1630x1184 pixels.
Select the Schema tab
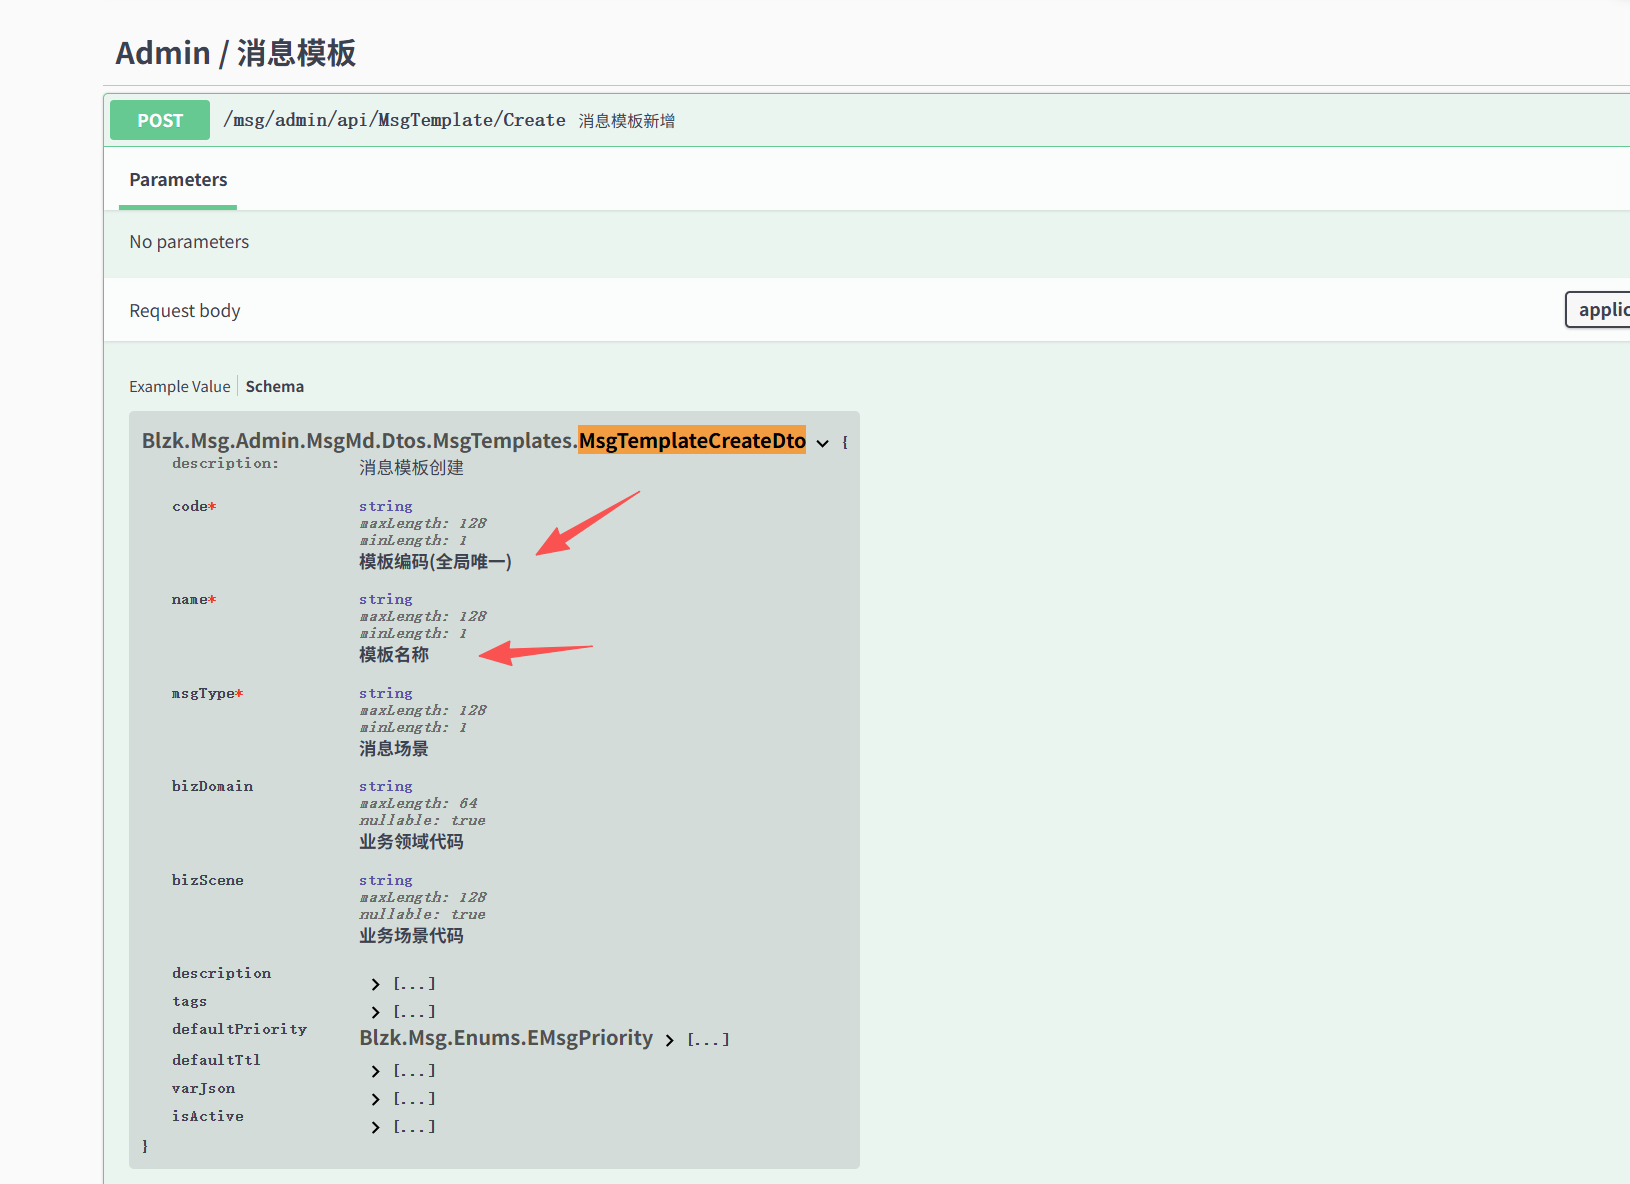275,387
